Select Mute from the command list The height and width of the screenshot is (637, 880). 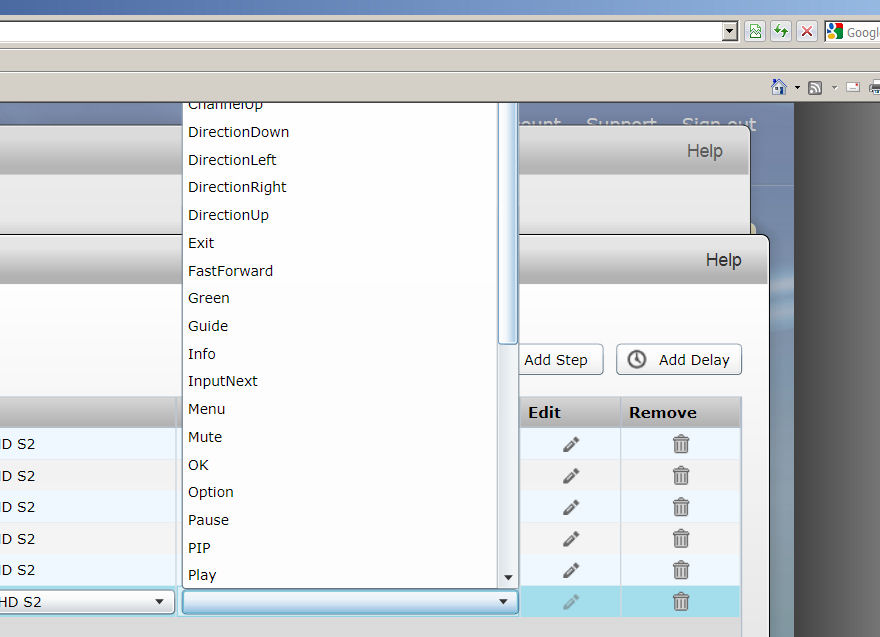(x=205, y=437)
